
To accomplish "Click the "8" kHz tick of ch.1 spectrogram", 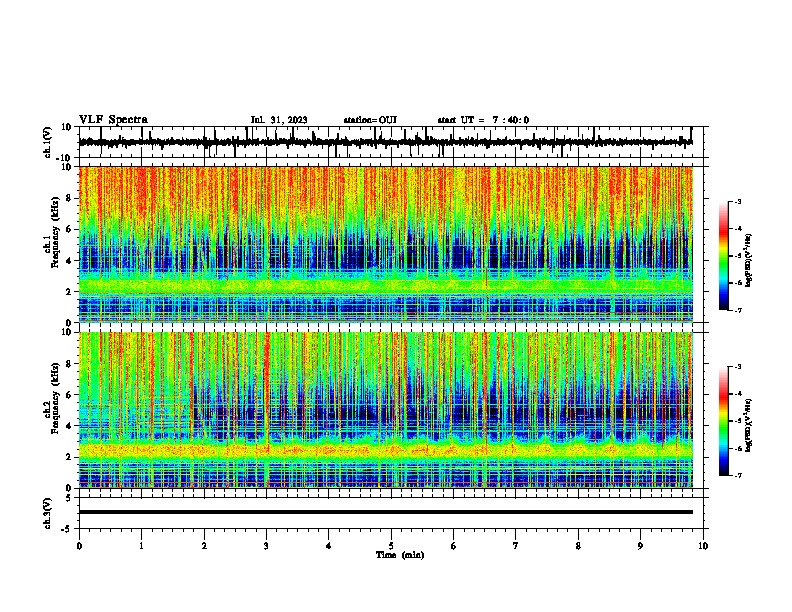I will 70,198.
